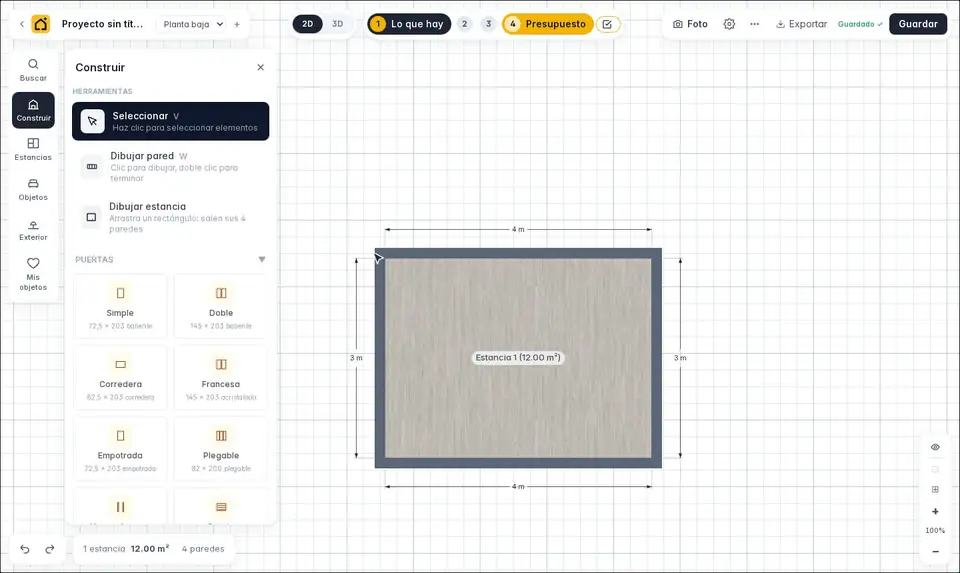Zoom out with the minus button

[935, 552]
